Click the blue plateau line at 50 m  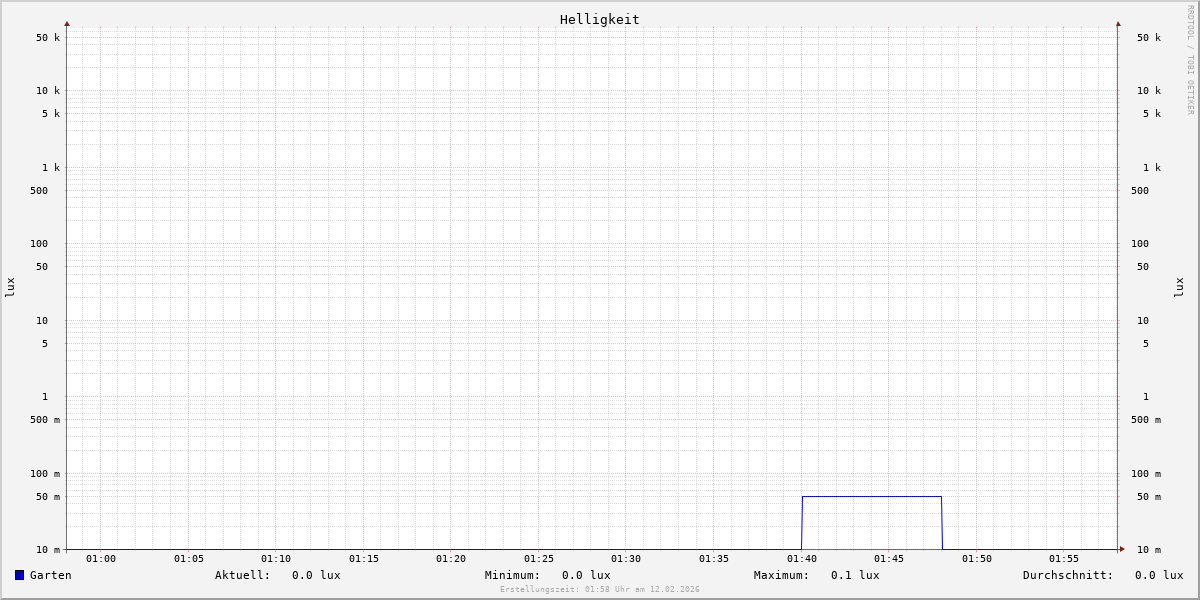[x=872, y=496]
